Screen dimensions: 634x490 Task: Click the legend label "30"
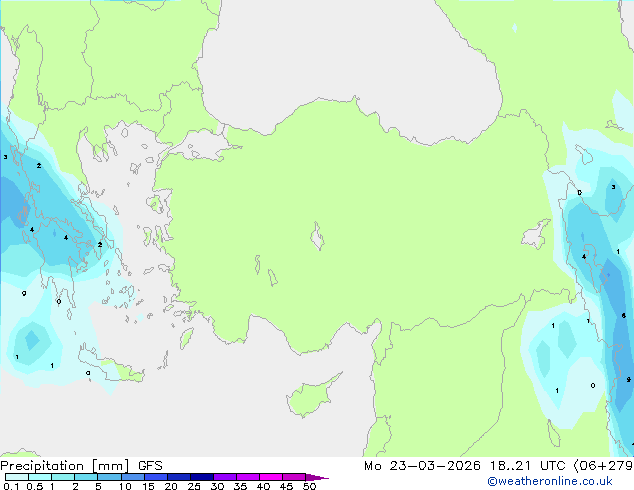217,486
